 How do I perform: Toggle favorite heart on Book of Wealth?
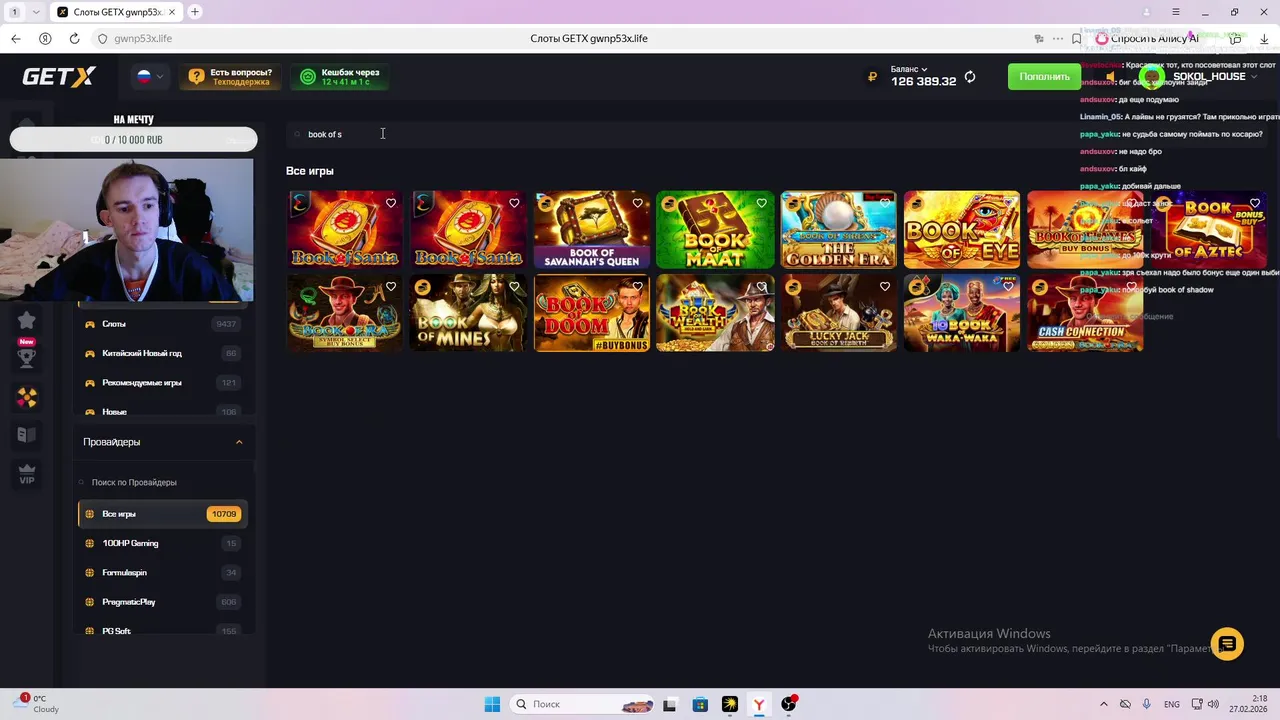[761, 286]
